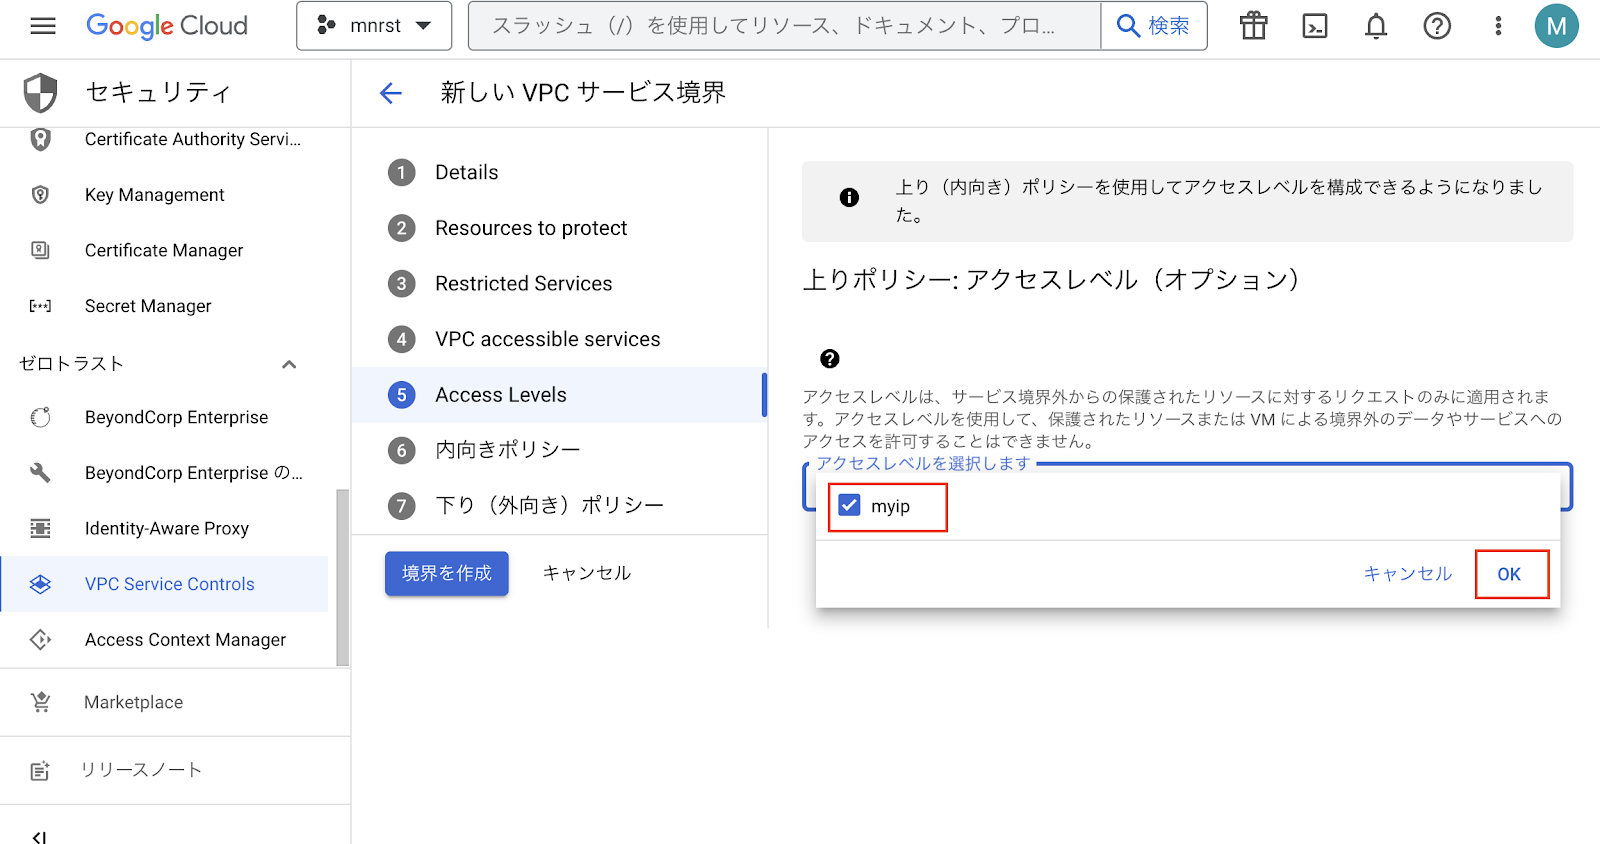Select VPC Service Controls in sidebar

165,584
